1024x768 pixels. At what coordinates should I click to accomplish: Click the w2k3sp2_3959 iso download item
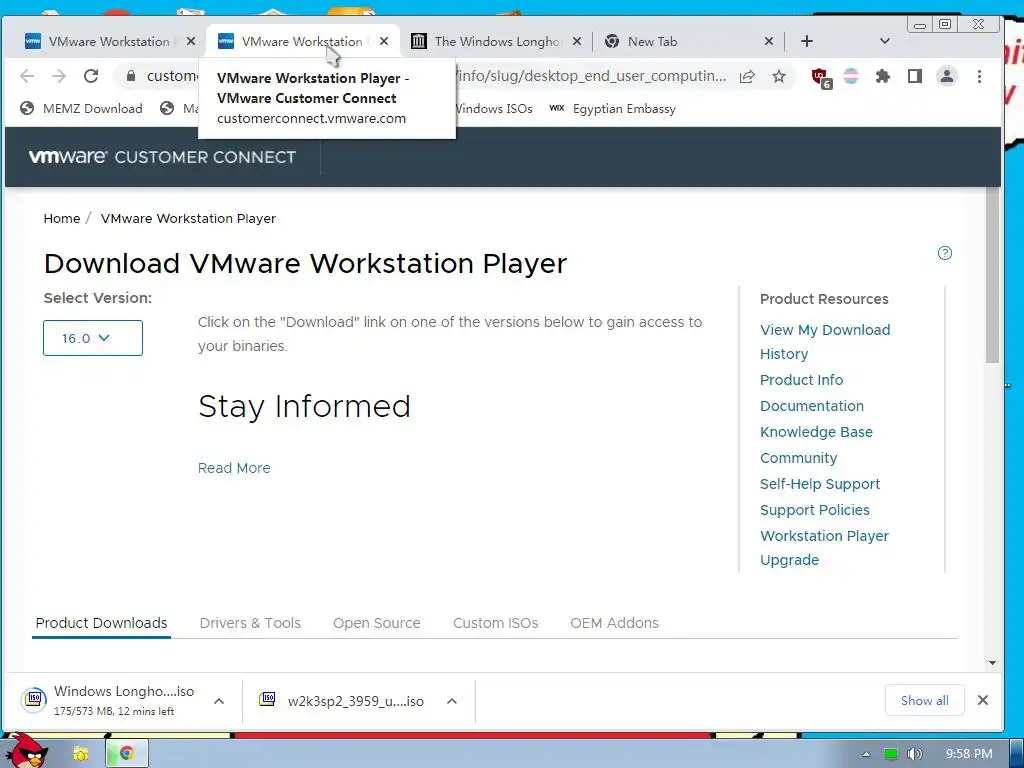[343, 701]
